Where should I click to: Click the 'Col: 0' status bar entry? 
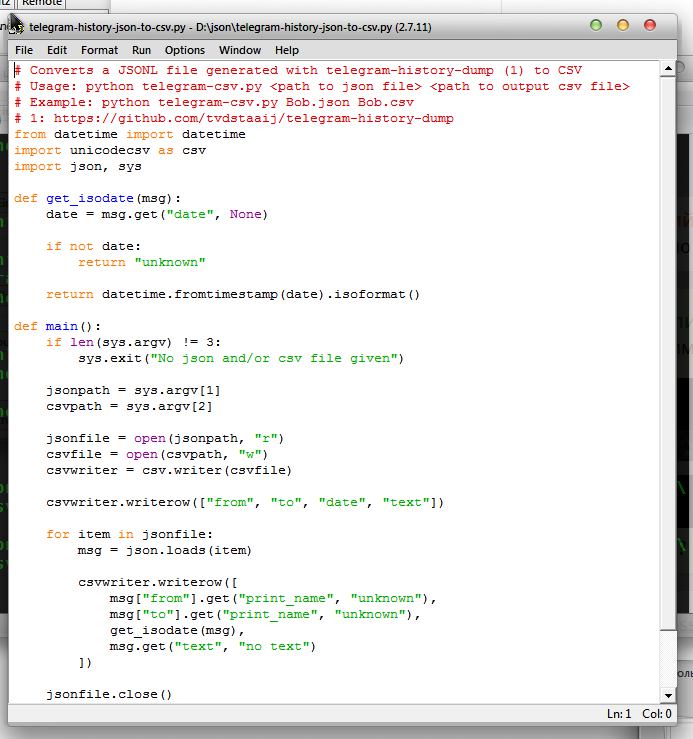[657, 714]
